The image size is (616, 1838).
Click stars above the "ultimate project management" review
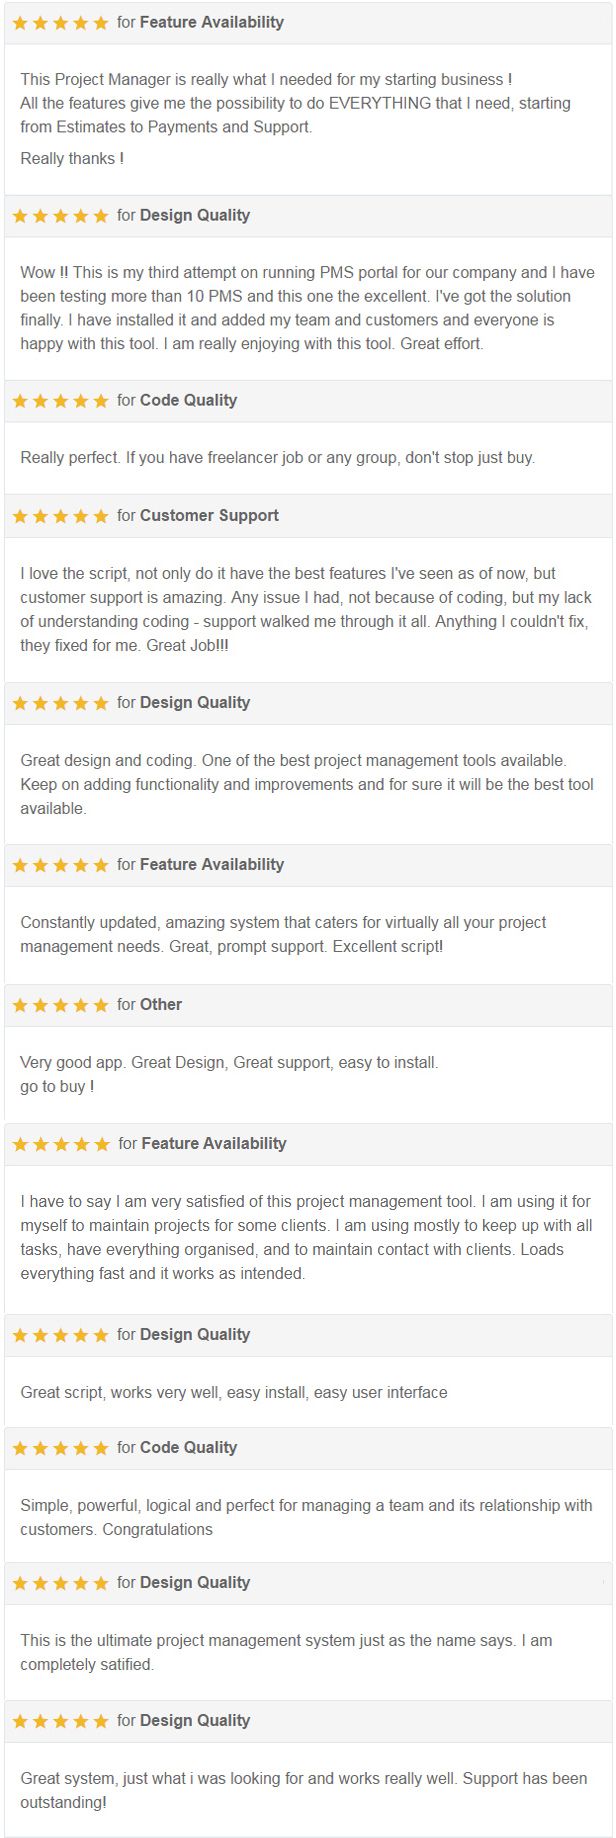pos(60,1583)
